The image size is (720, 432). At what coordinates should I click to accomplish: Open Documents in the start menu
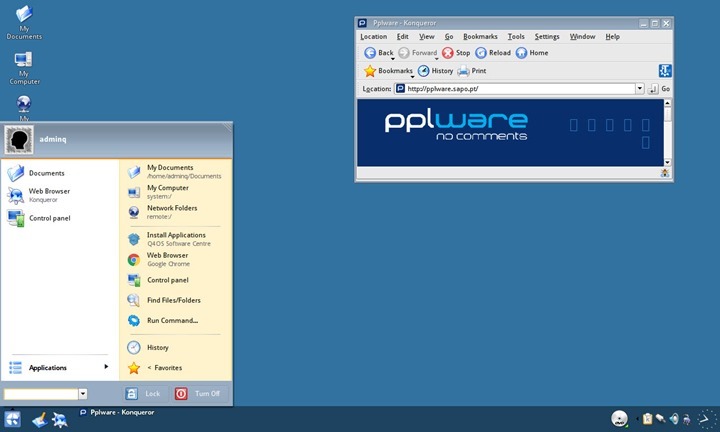60,173
